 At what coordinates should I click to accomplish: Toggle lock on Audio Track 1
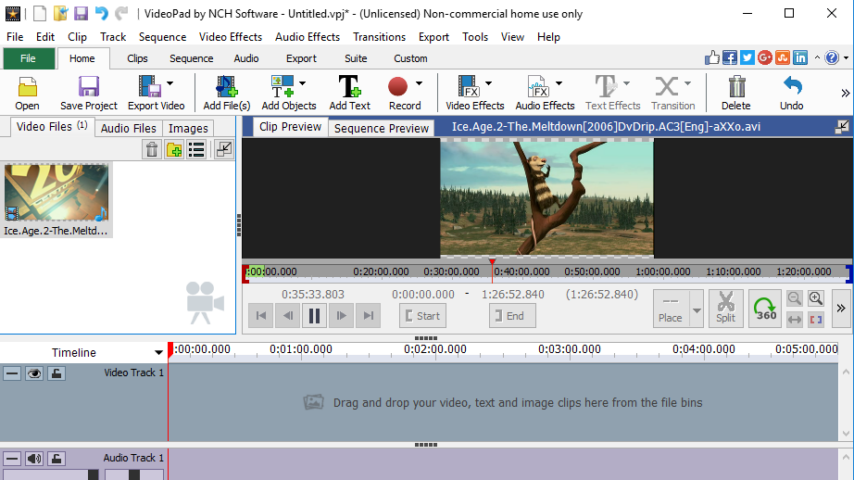[x=56, y=458]
